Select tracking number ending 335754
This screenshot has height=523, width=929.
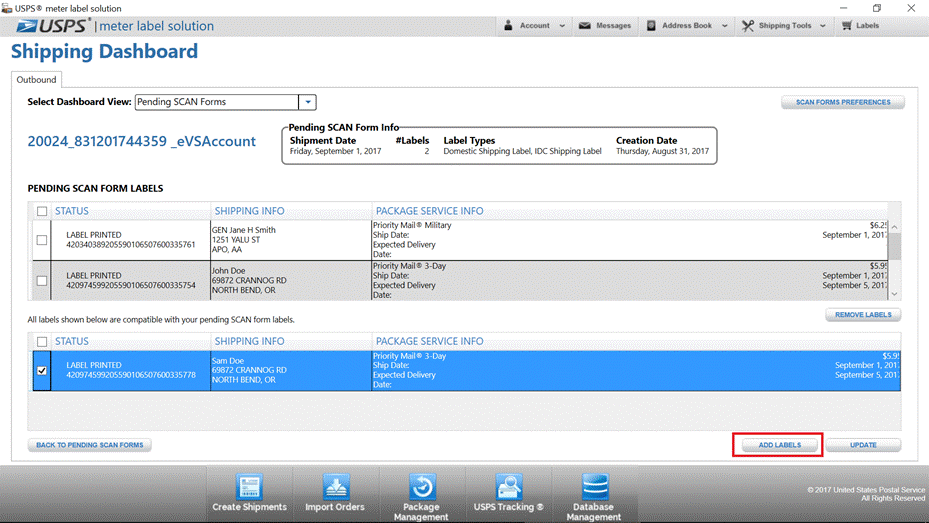click(131, 285)
